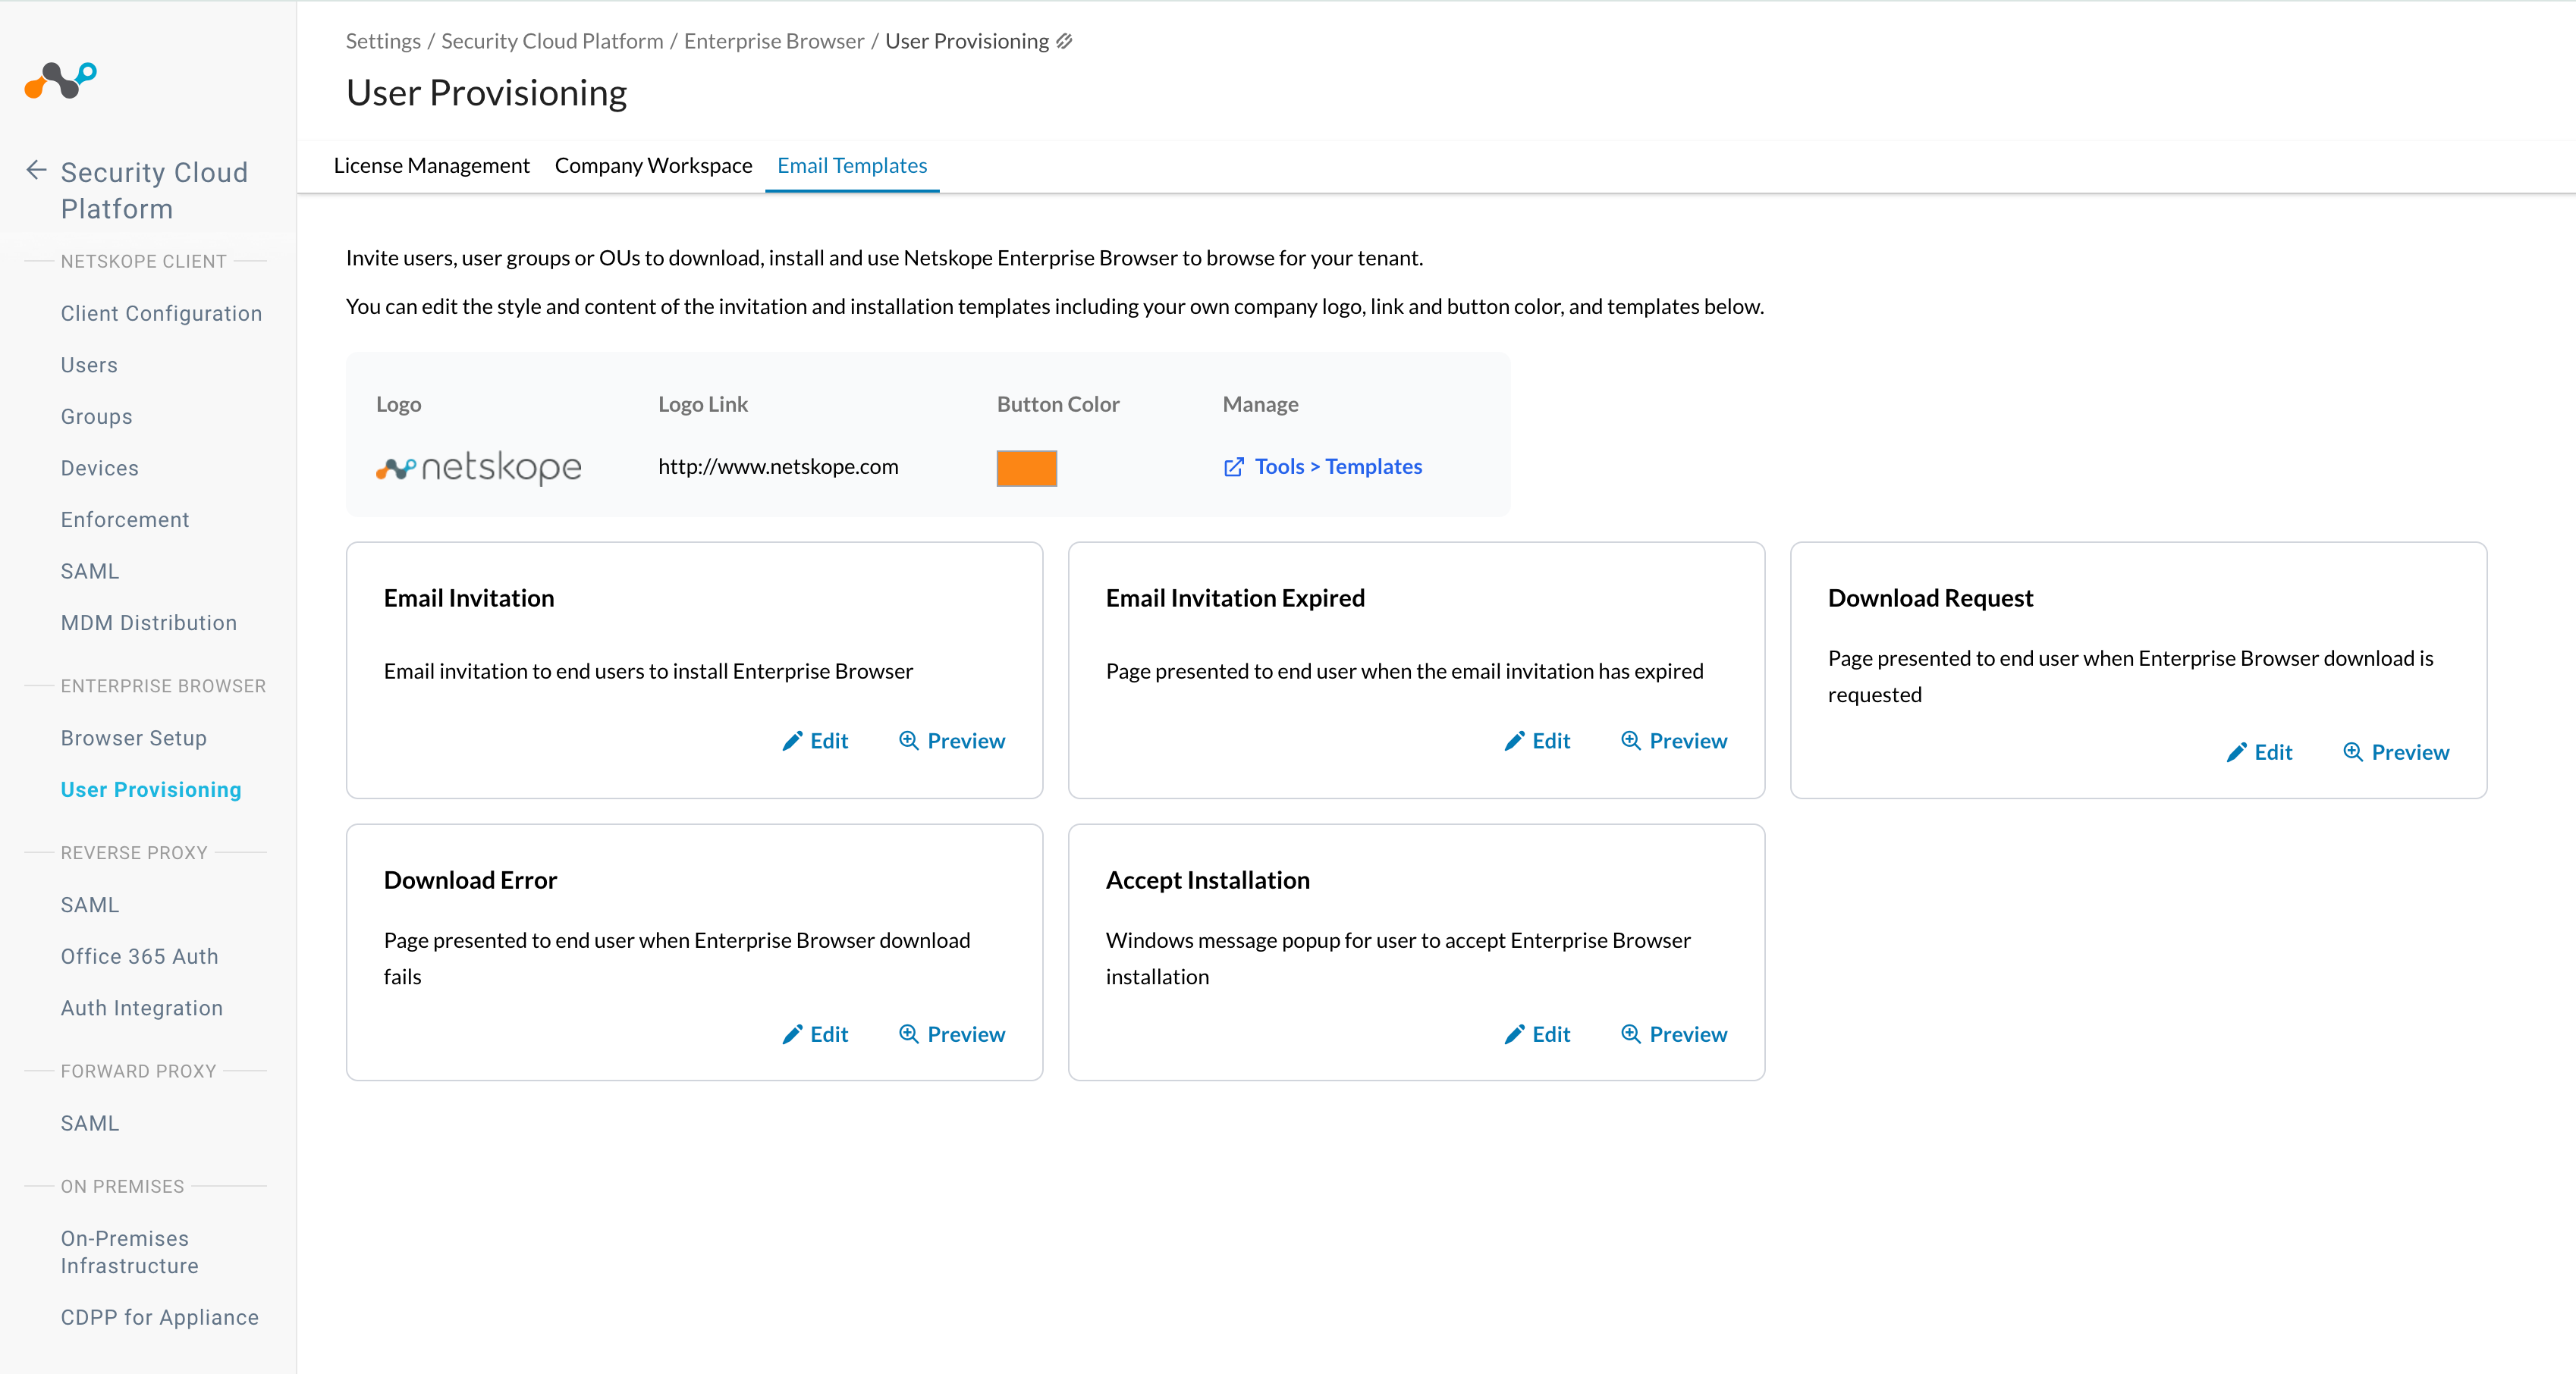Click the orange Button Color swatch

[1026, 468]
